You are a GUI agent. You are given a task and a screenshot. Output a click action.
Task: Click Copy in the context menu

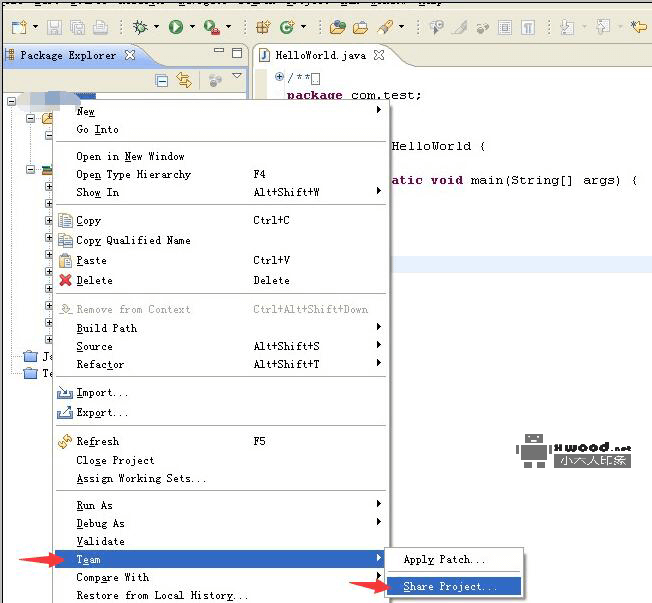pyautogui.click(x=221, y=220)
